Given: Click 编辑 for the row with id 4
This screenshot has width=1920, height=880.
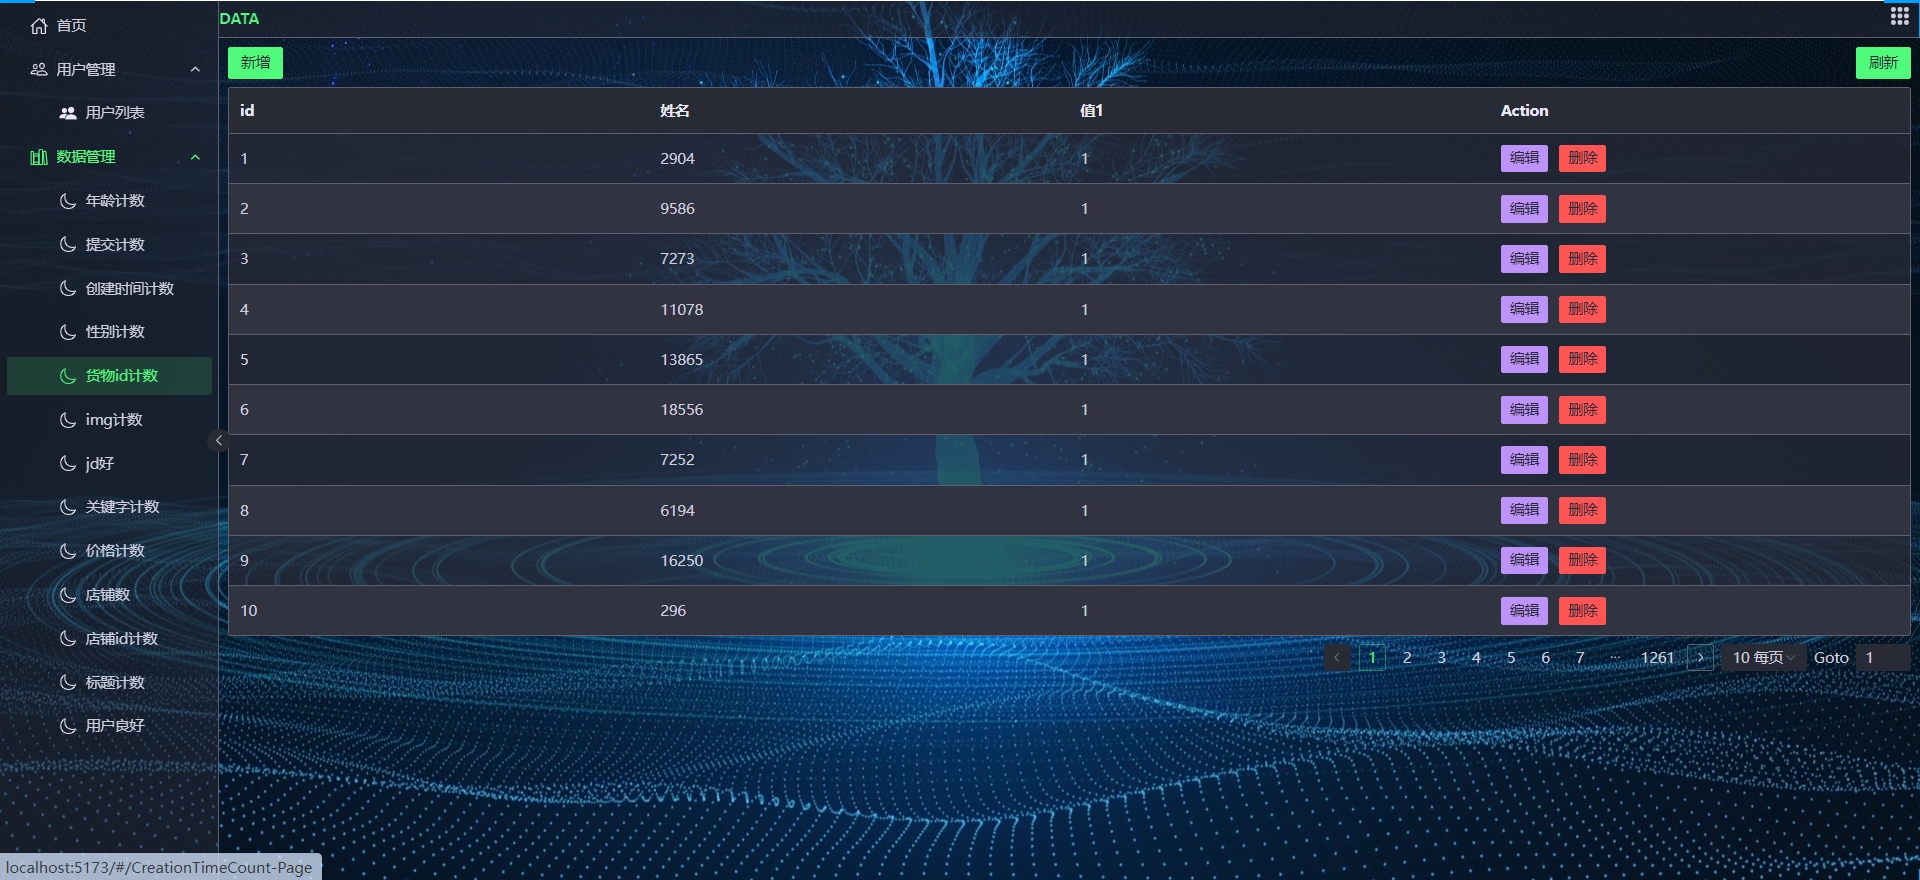Looking at the screenshot, I should (x=1524, y=309).
